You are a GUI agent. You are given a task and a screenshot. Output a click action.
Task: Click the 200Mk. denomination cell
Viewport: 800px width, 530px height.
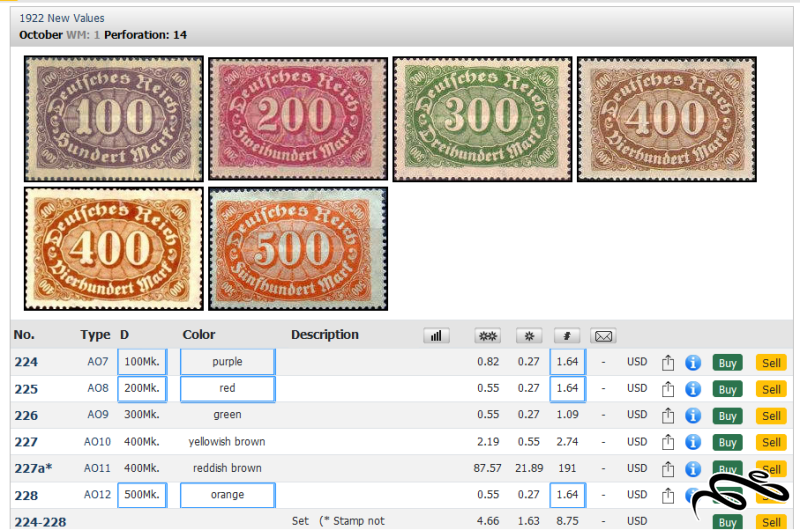click(142, 388)
